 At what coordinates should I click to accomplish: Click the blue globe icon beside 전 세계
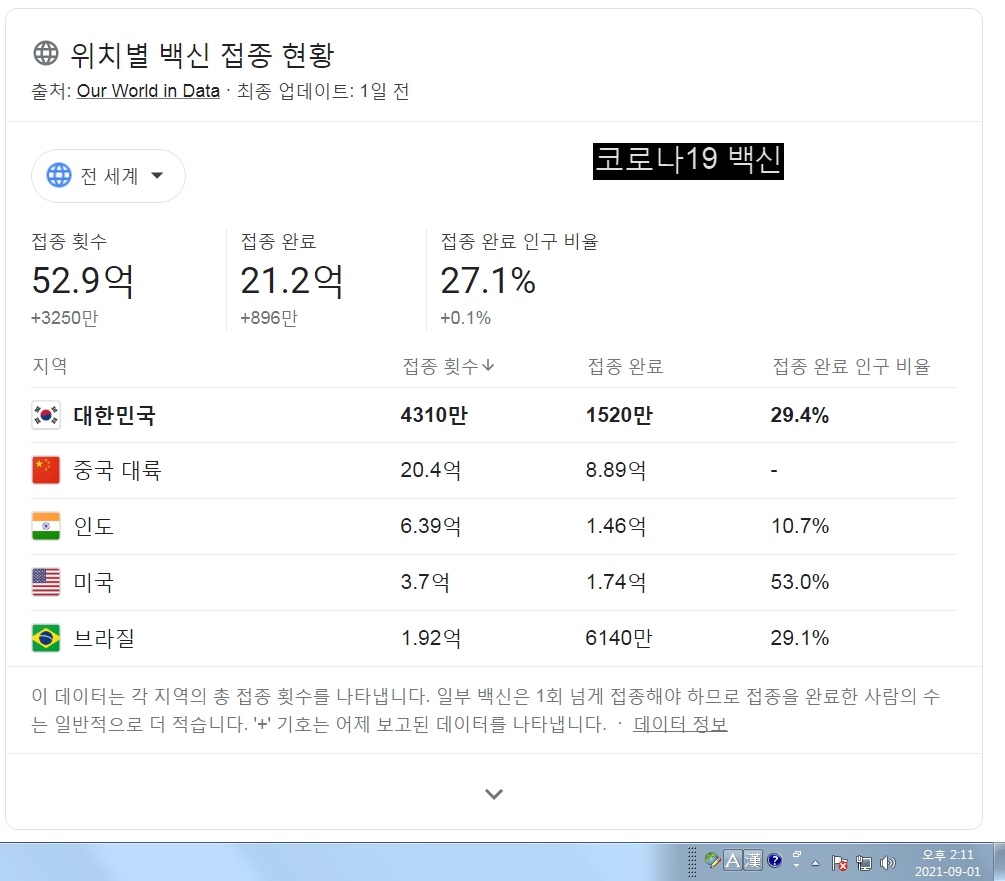coord(59,175)
